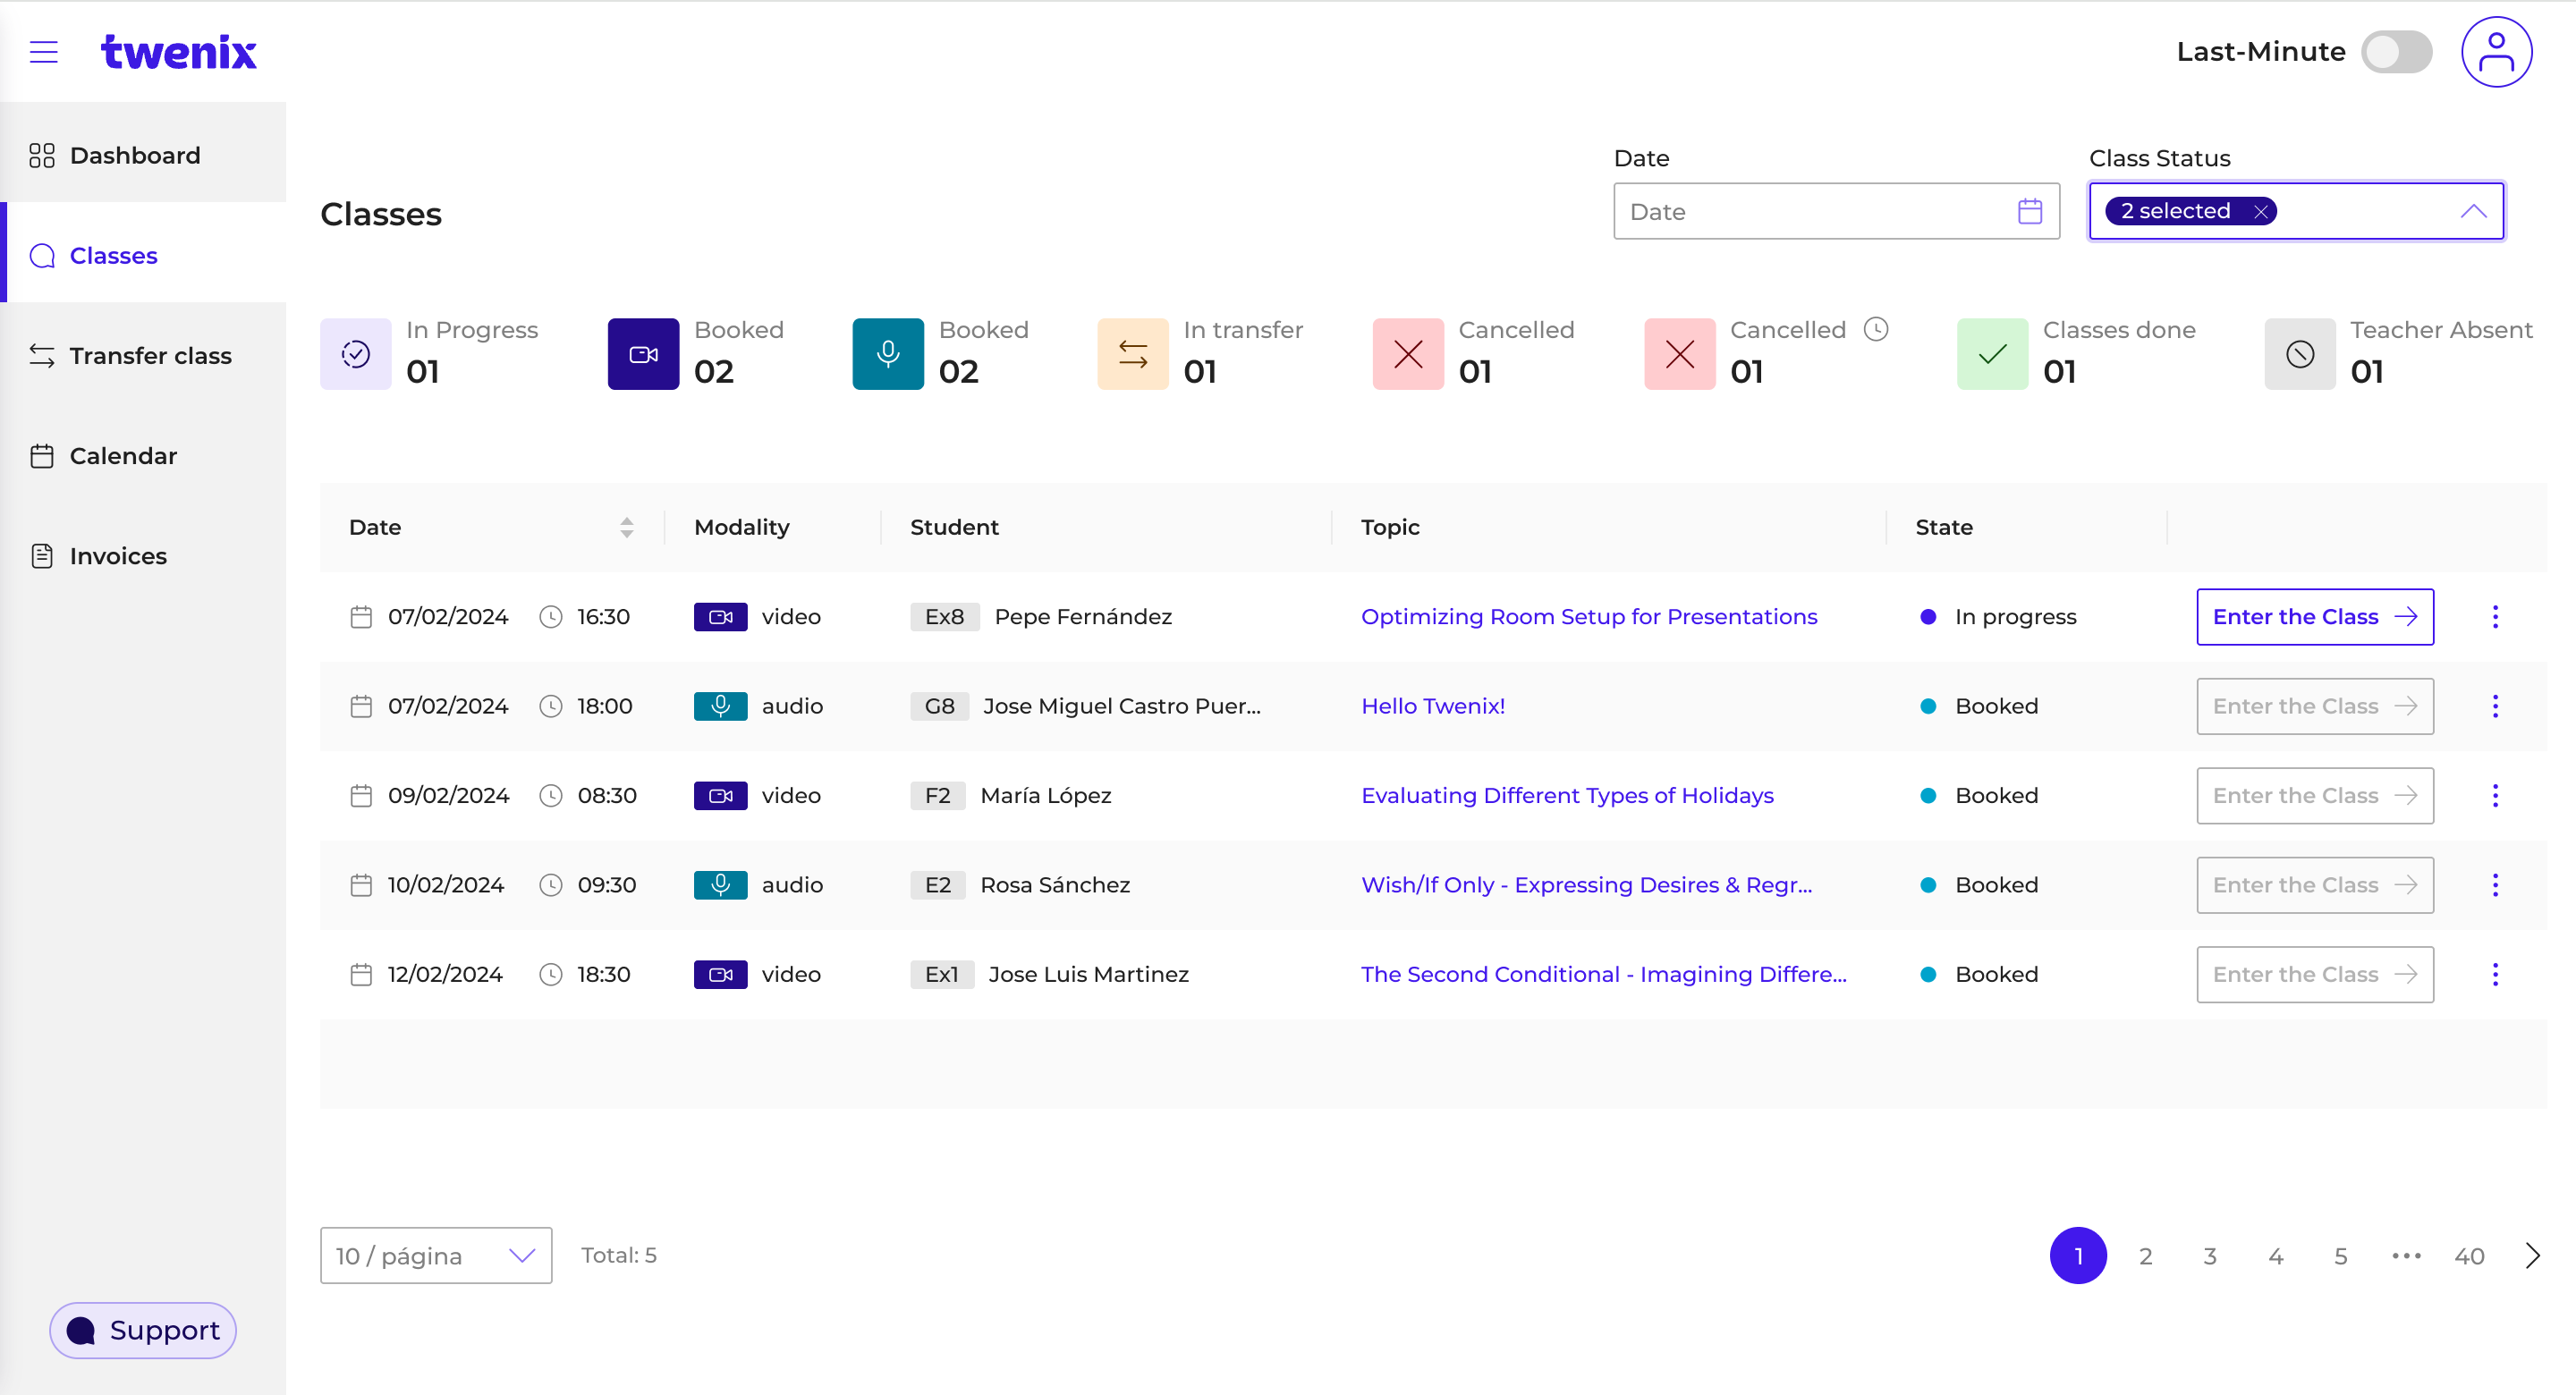The image size is (2576, 1395).
Task: Open the Support chat button
Action: 143,1329
